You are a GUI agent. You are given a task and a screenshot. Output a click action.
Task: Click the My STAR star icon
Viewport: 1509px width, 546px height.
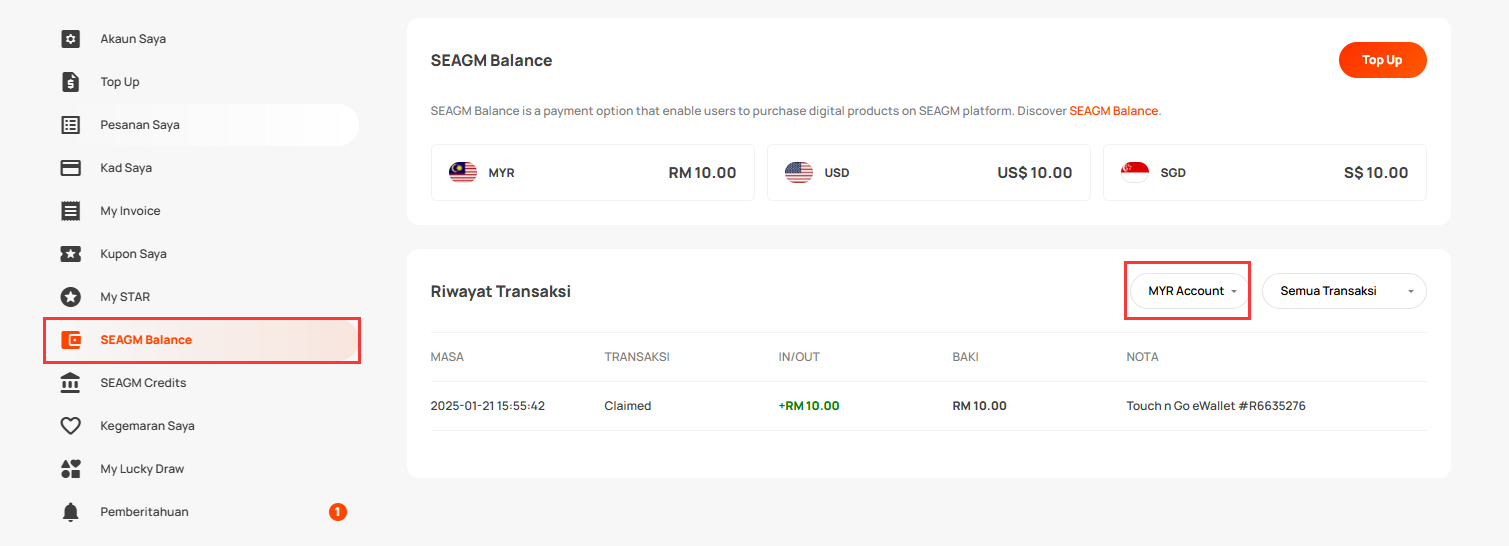70,297
